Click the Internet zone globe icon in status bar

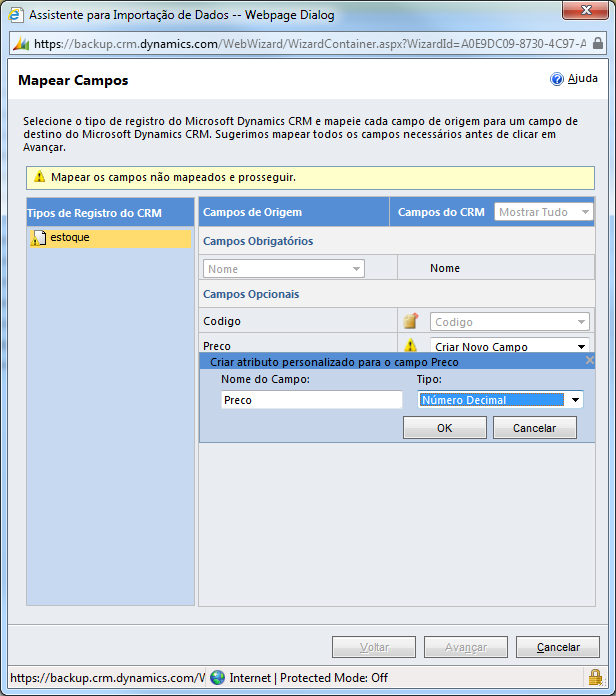point(218,677)
